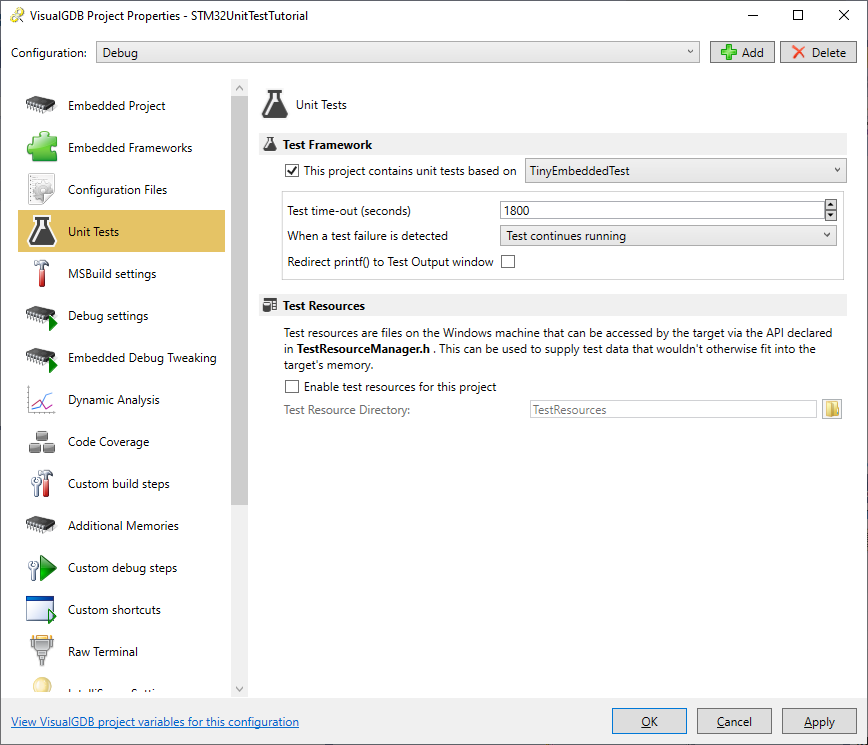The height and width of the screenshot is (745, 868).
Task: Click Add configuration button
Action: 742,52
